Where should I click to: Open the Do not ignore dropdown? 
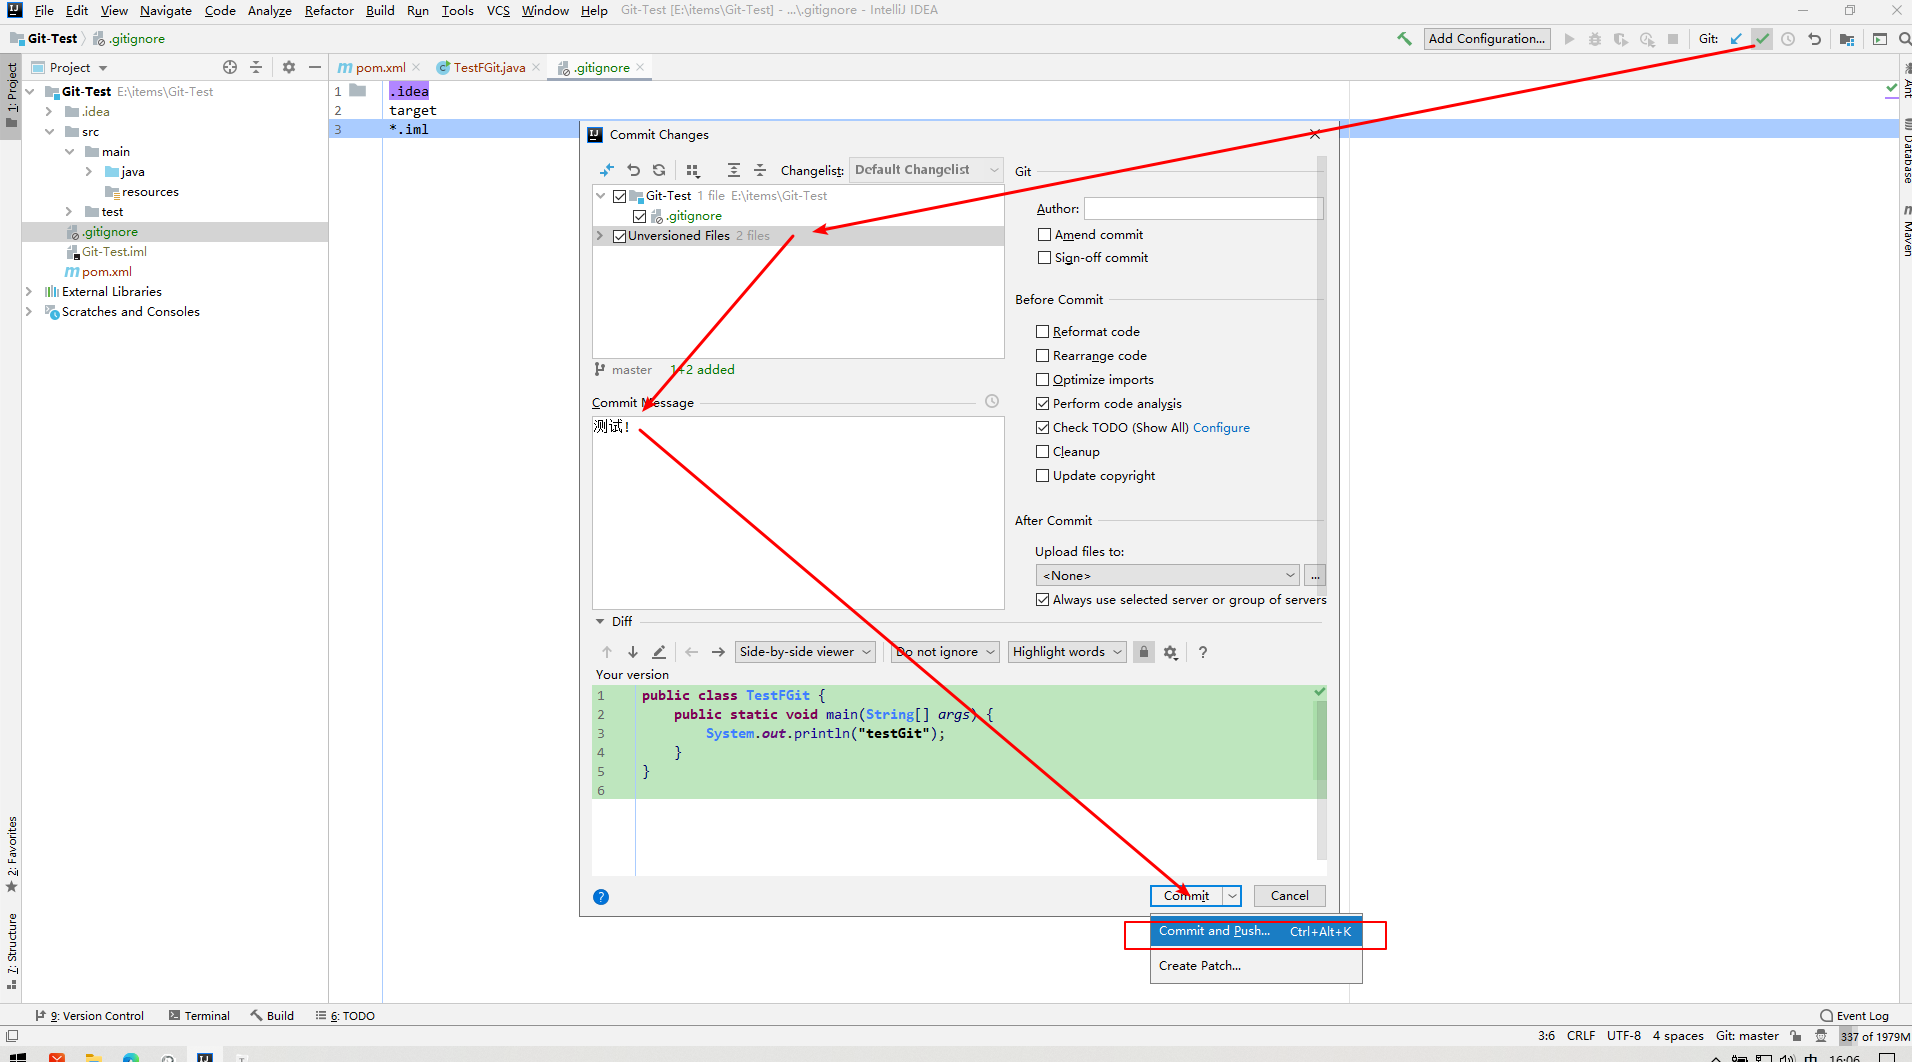[x=945, y=652]
